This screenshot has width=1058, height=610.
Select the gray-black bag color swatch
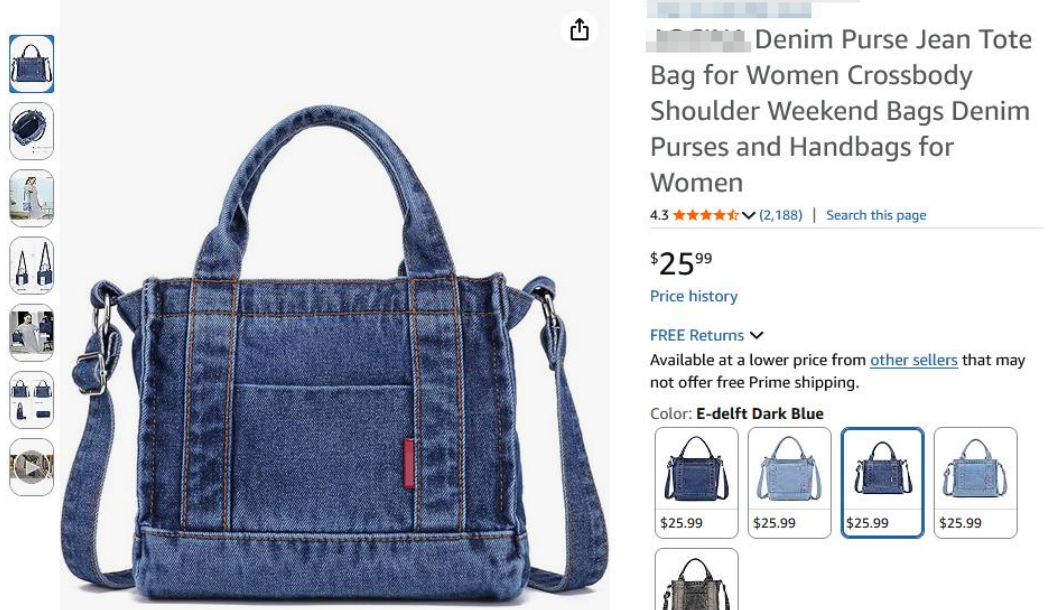coord(696,579)
